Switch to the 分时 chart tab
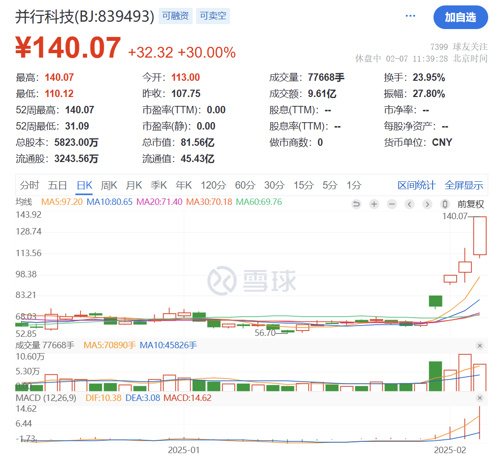 pos(29,185)
